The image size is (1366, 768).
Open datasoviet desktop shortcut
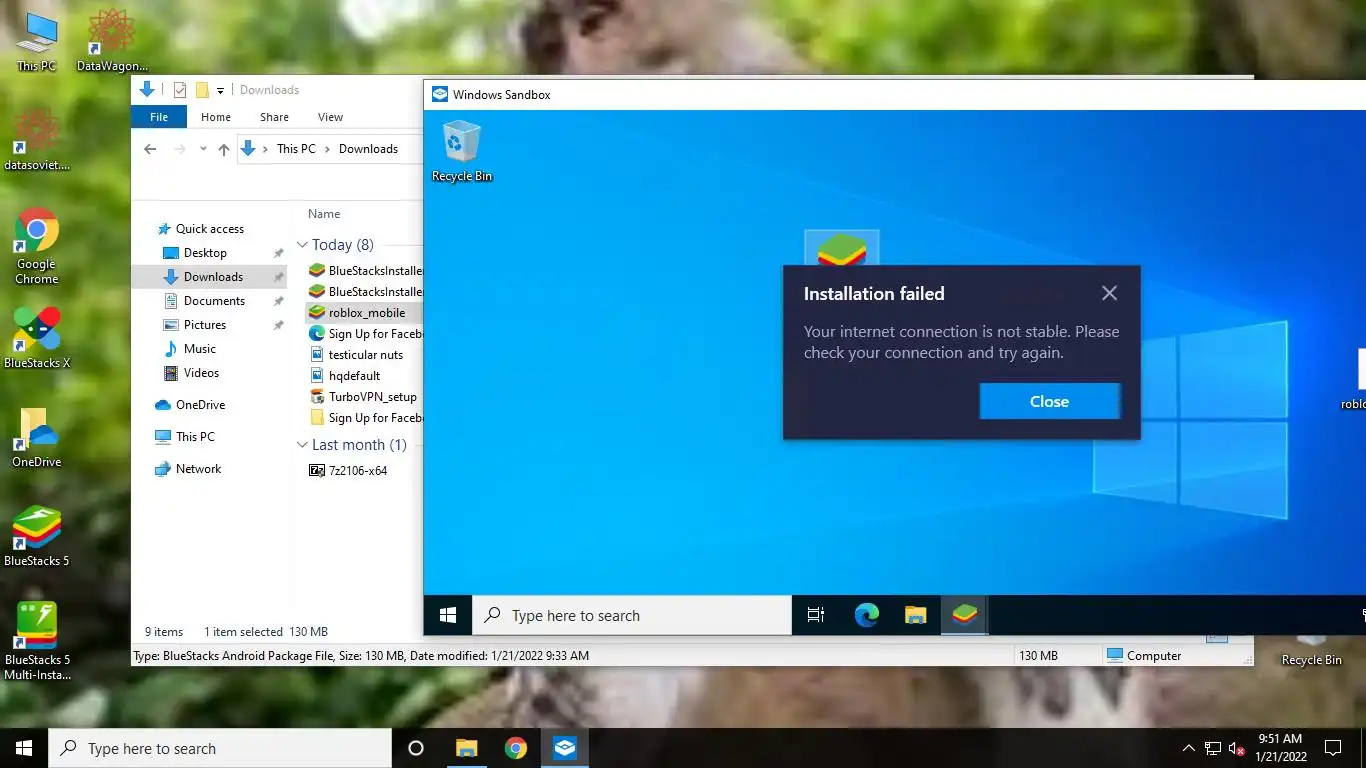[x=37, y=140]
